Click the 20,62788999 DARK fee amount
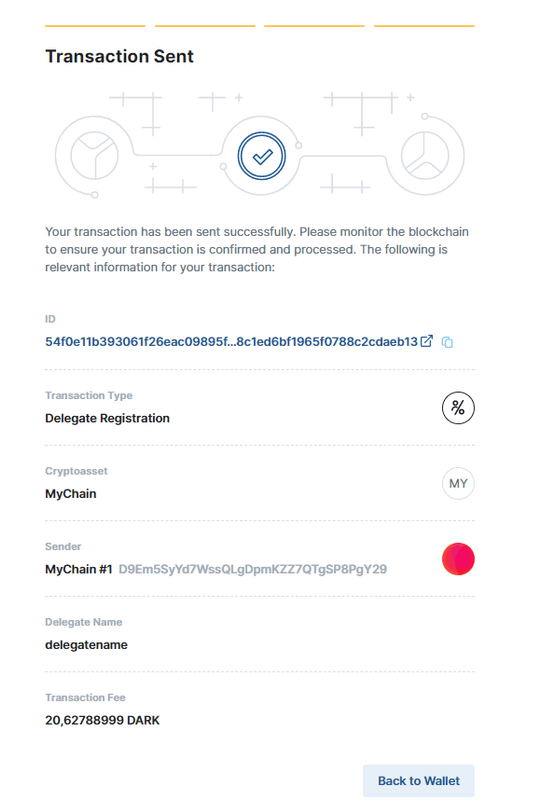Screen dimensions: 555x800 coord(102,720)
